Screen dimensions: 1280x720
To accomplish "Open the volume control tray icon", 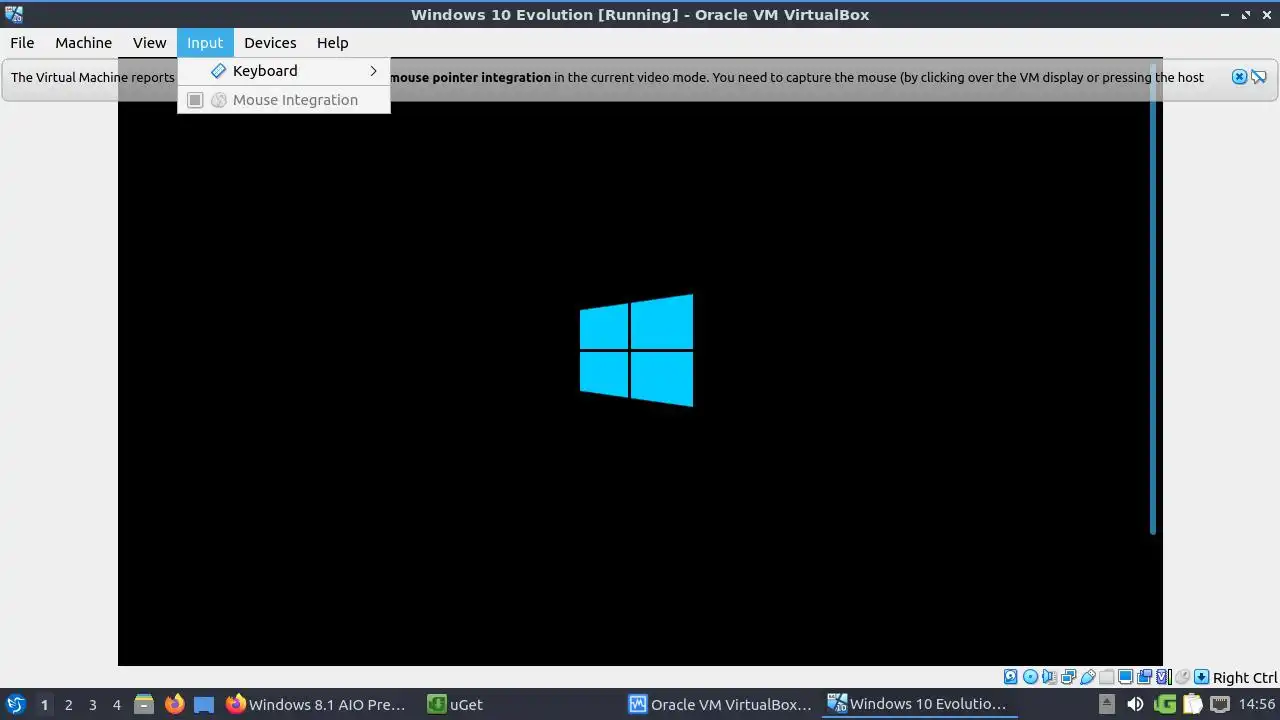I will click(1135, 705).
